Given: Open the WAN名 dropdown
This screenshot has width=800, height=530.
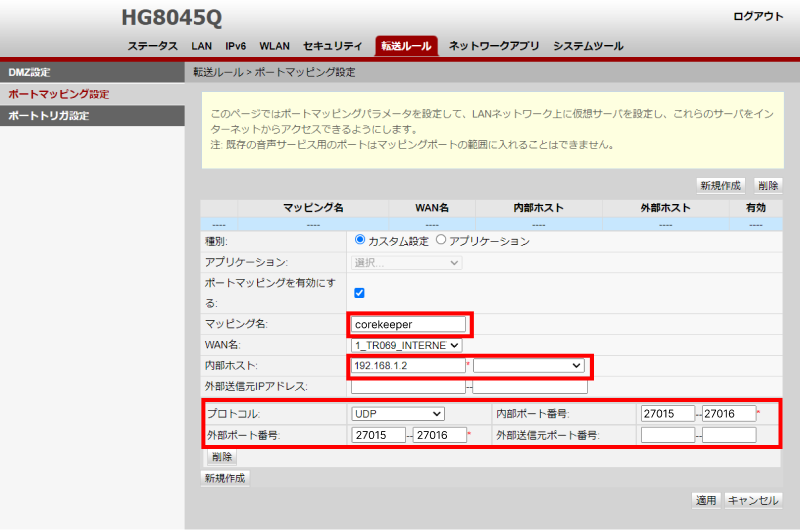Looking at the screenshot, I should (407, 345).
